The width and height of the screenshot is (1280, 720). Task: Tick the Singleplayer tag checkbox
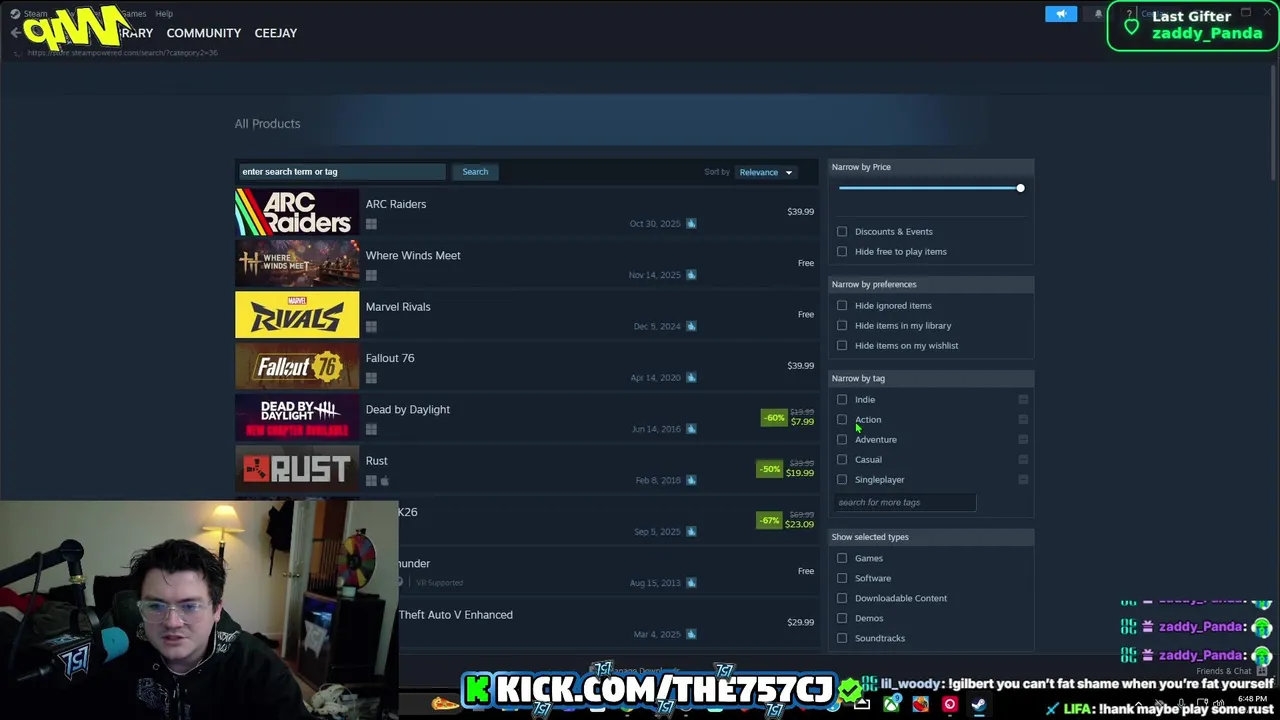[x=842, y=479]
